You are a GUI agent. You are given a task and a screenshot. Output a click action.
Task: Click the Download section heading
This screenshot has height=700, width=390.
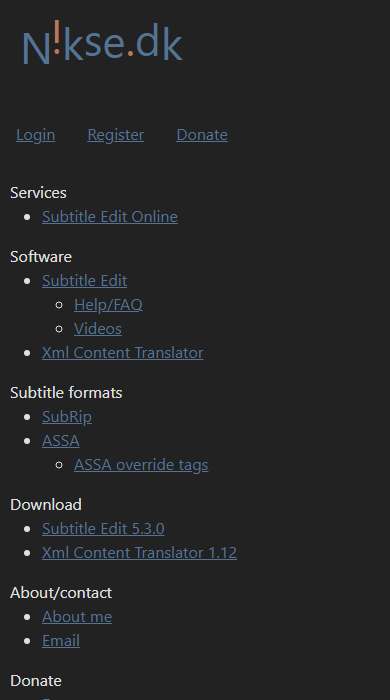click(46, 504)
